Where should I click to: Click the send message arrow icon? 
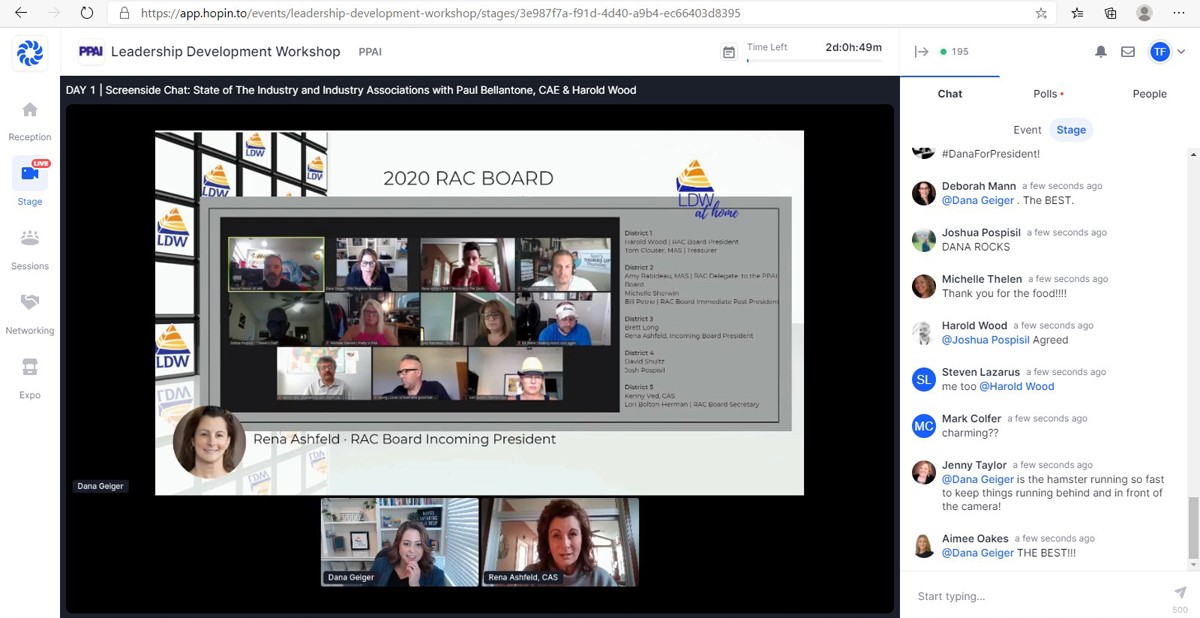click(x=1180, y=592)
